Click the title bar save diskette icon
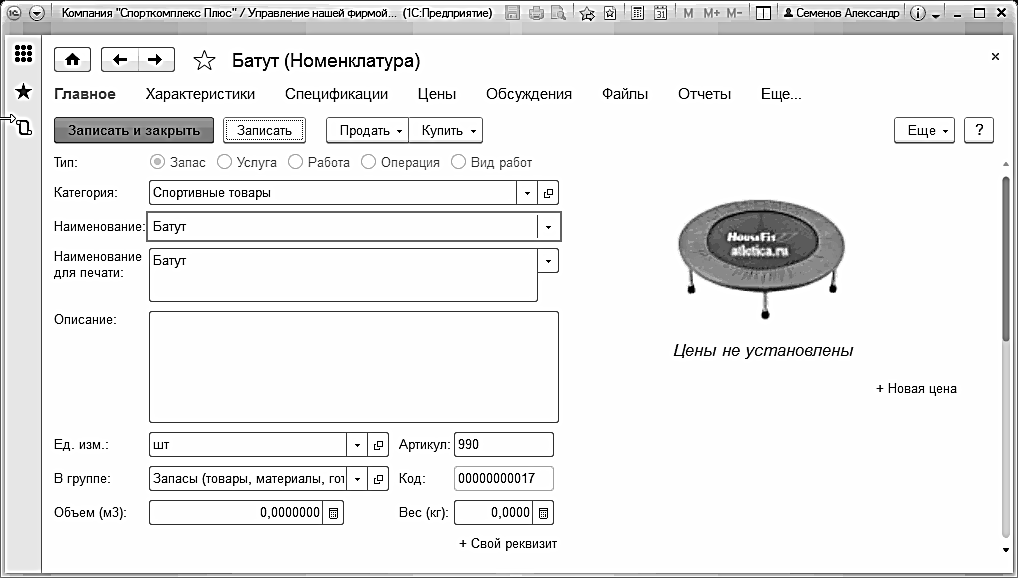This screenshot has height=578, width=1018. (512, 13)
